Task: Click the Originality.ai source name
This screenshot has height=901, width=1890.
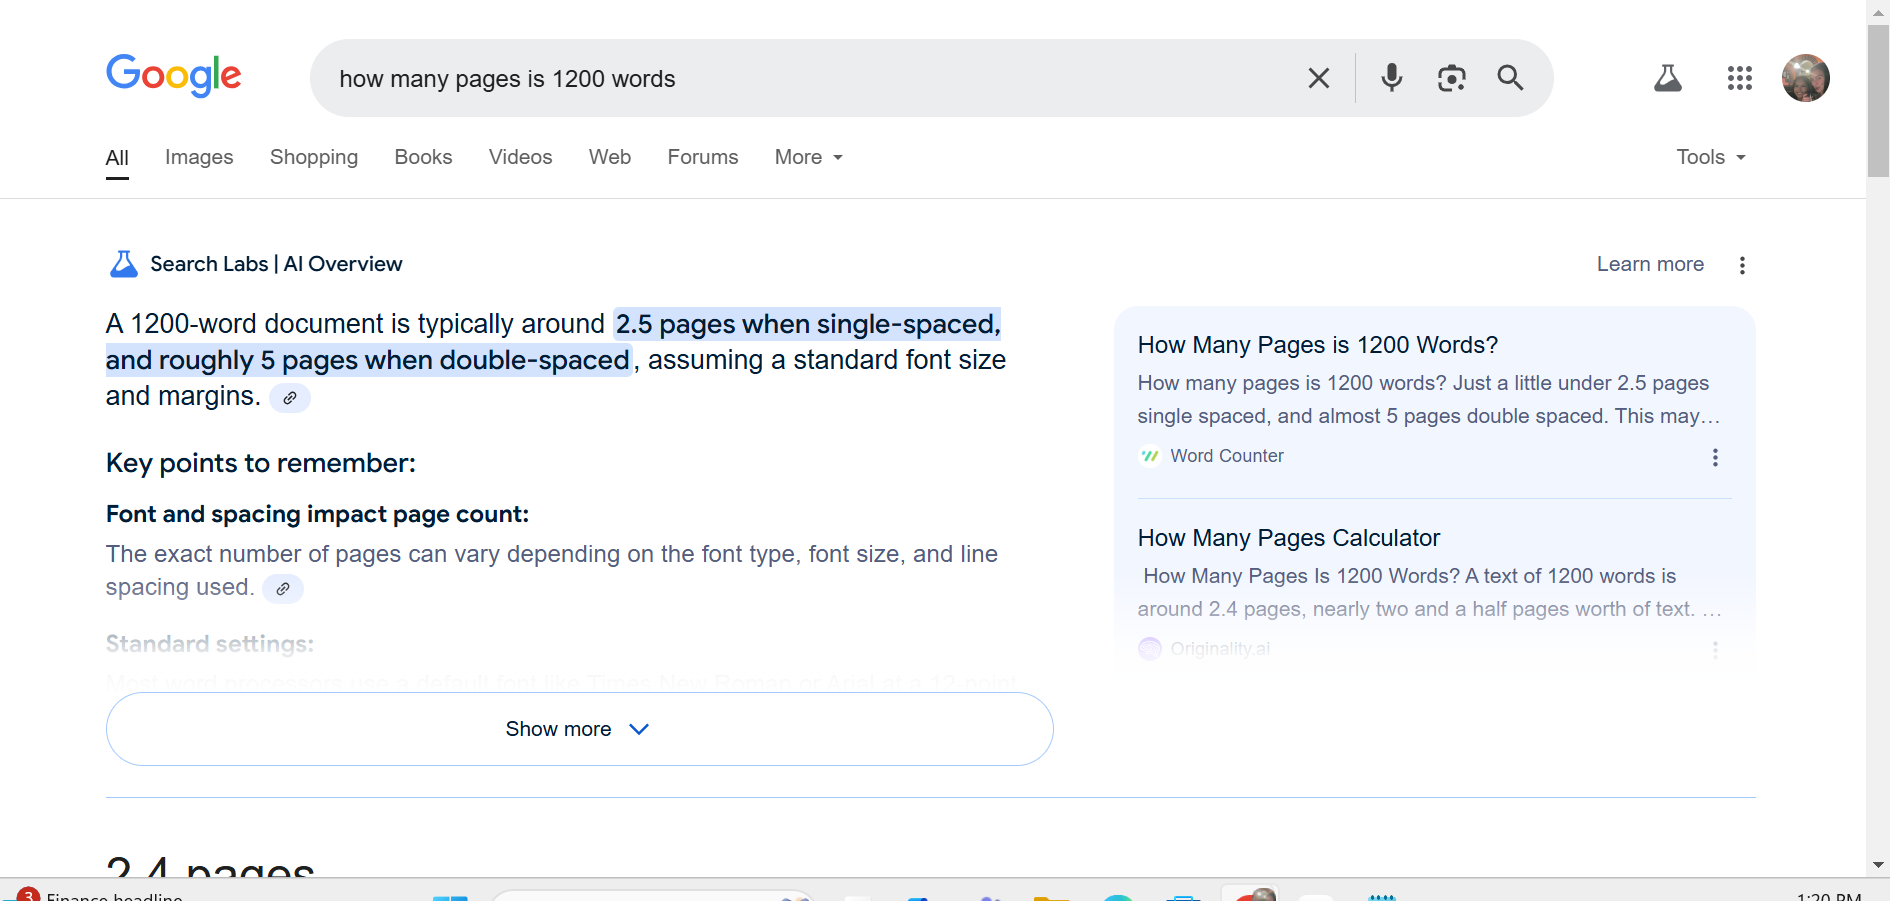Action: tap(1220, 649)
